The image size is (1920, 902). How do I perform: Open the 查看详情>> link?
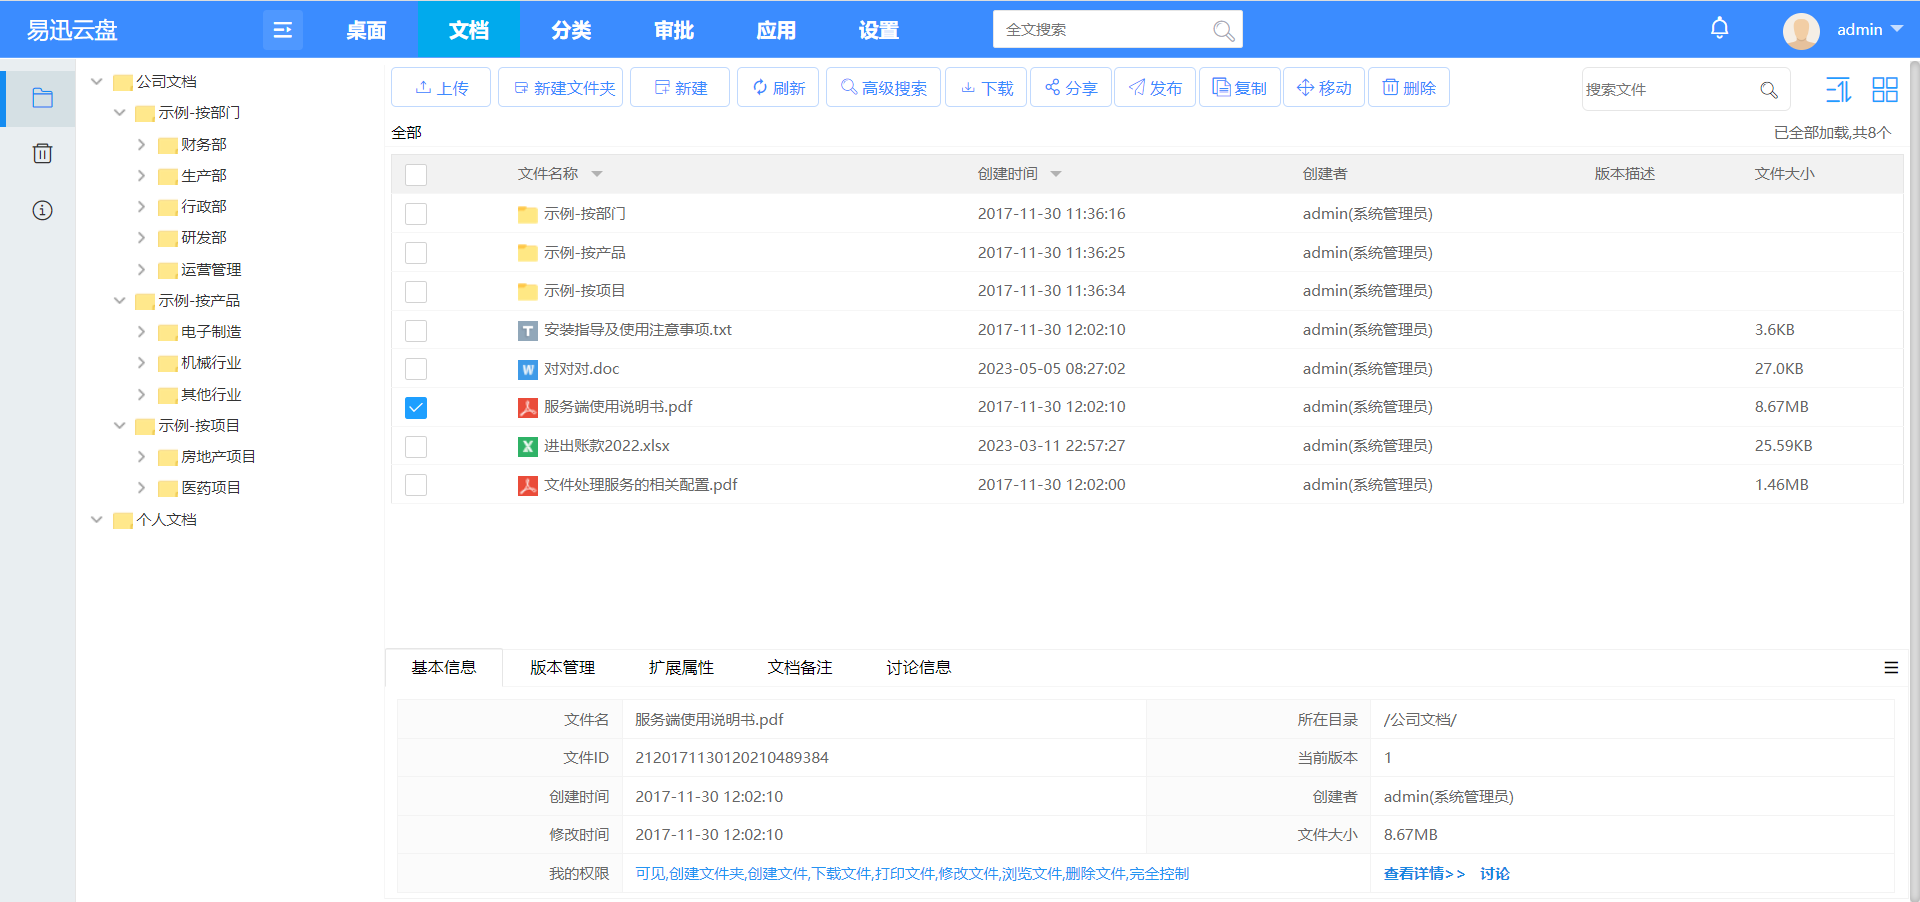[1423, 874]
